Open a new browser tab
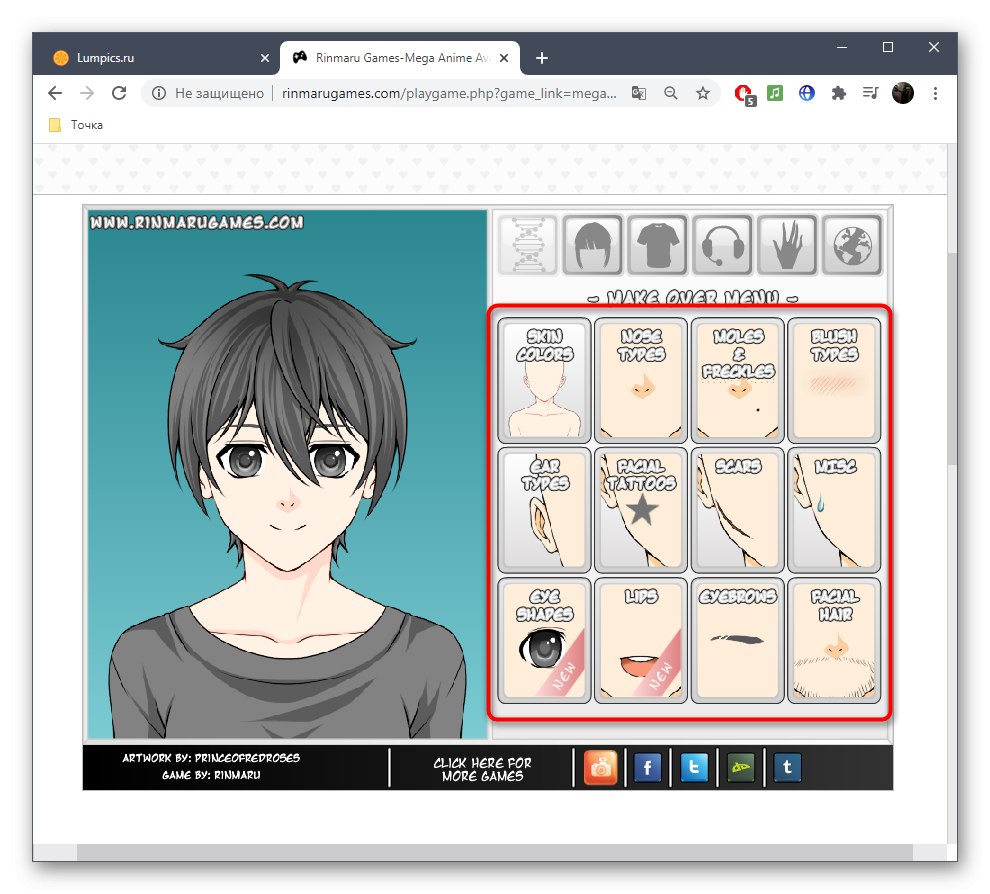Viewport: 990px width, 894px height. coord(542,58)
